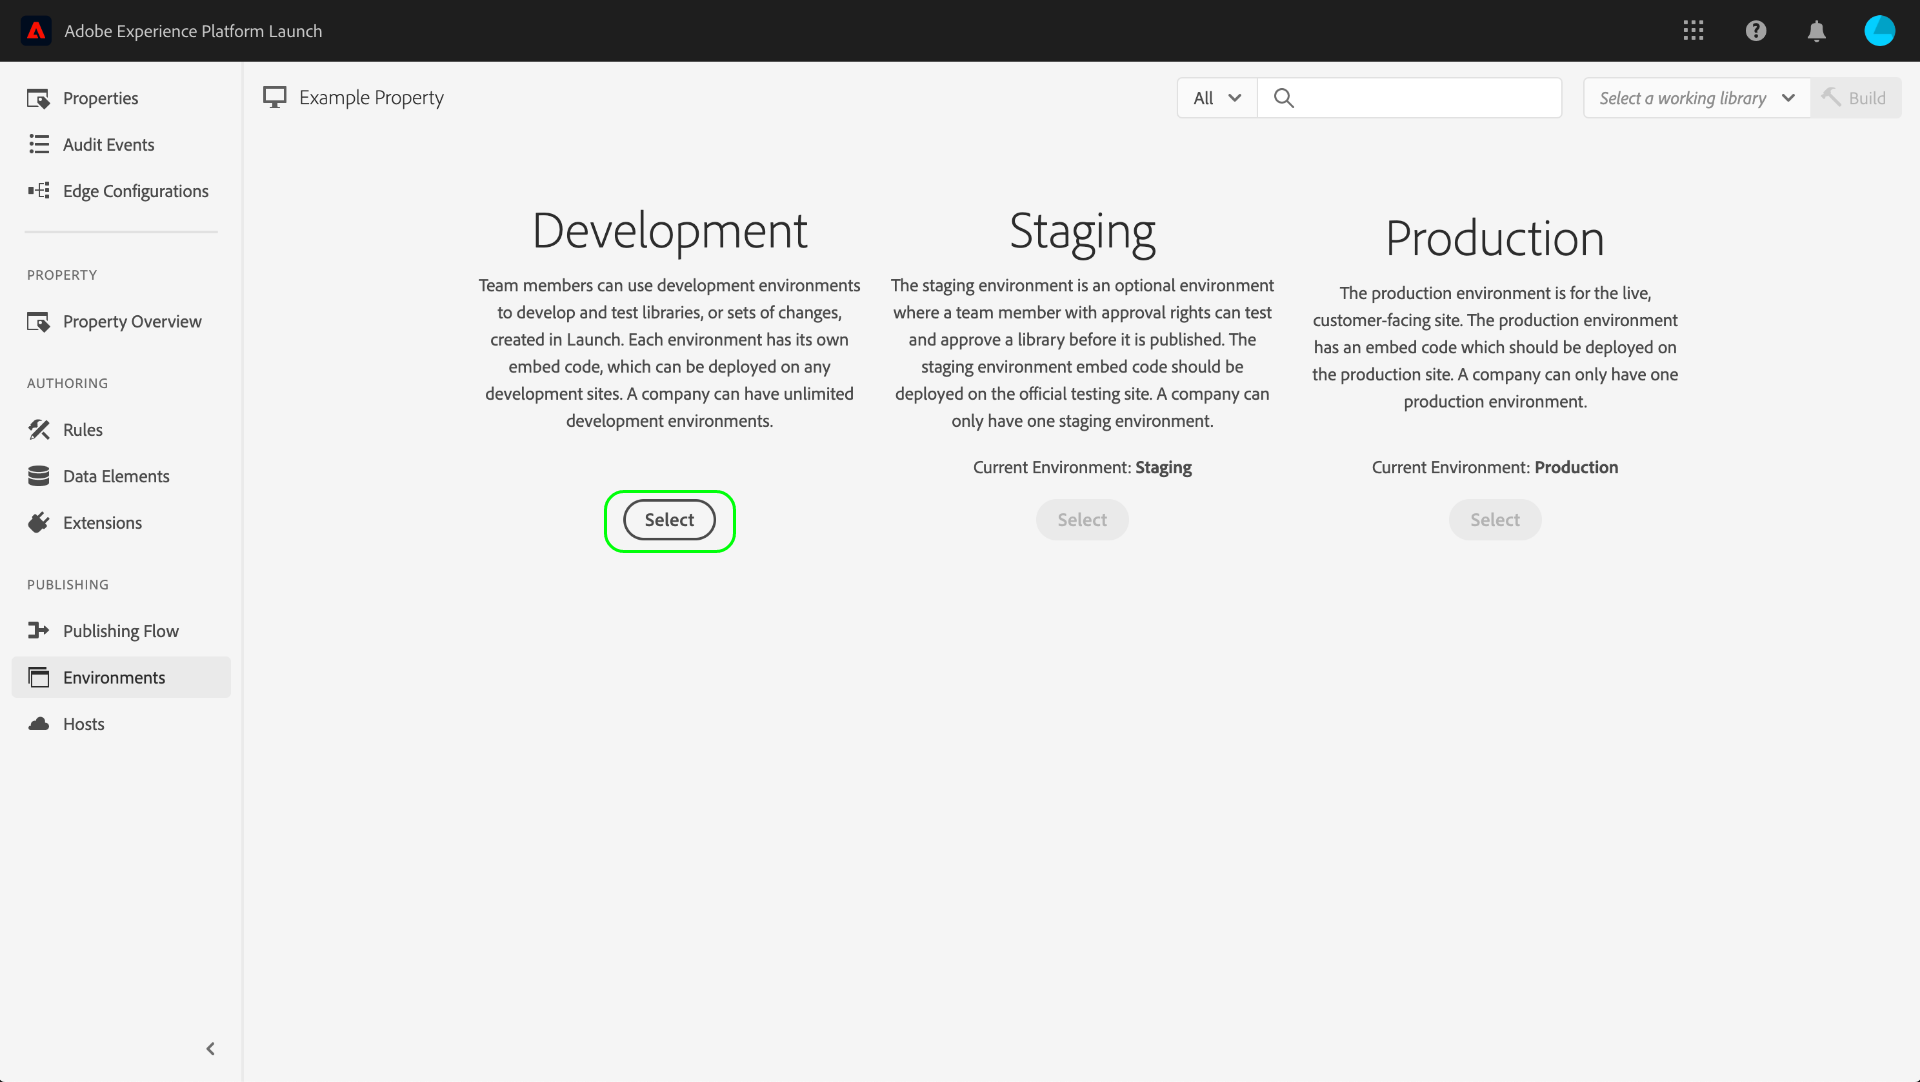Open Property Overview page

(x=131, y=322)
